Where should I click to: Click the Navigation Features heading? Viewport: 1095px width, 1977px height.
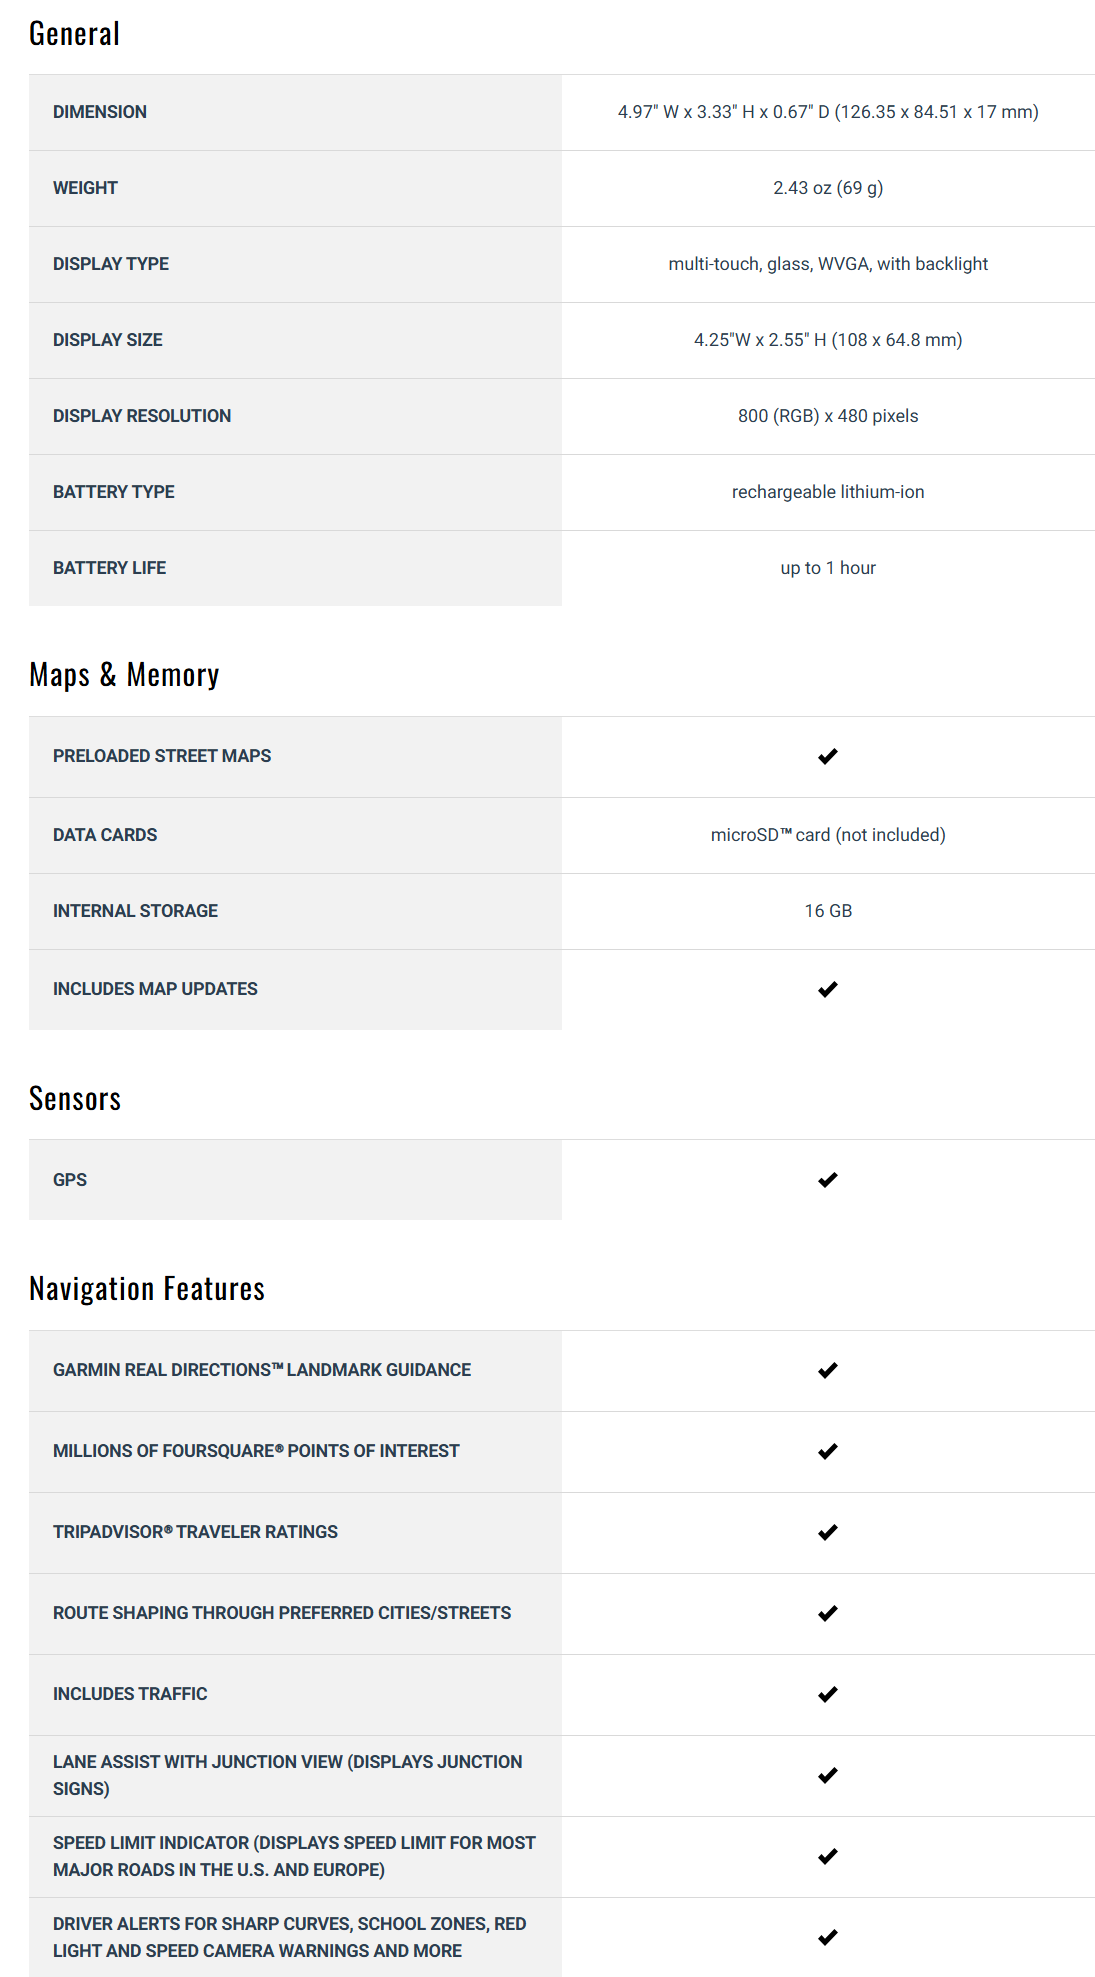(x=147, y=1289)
